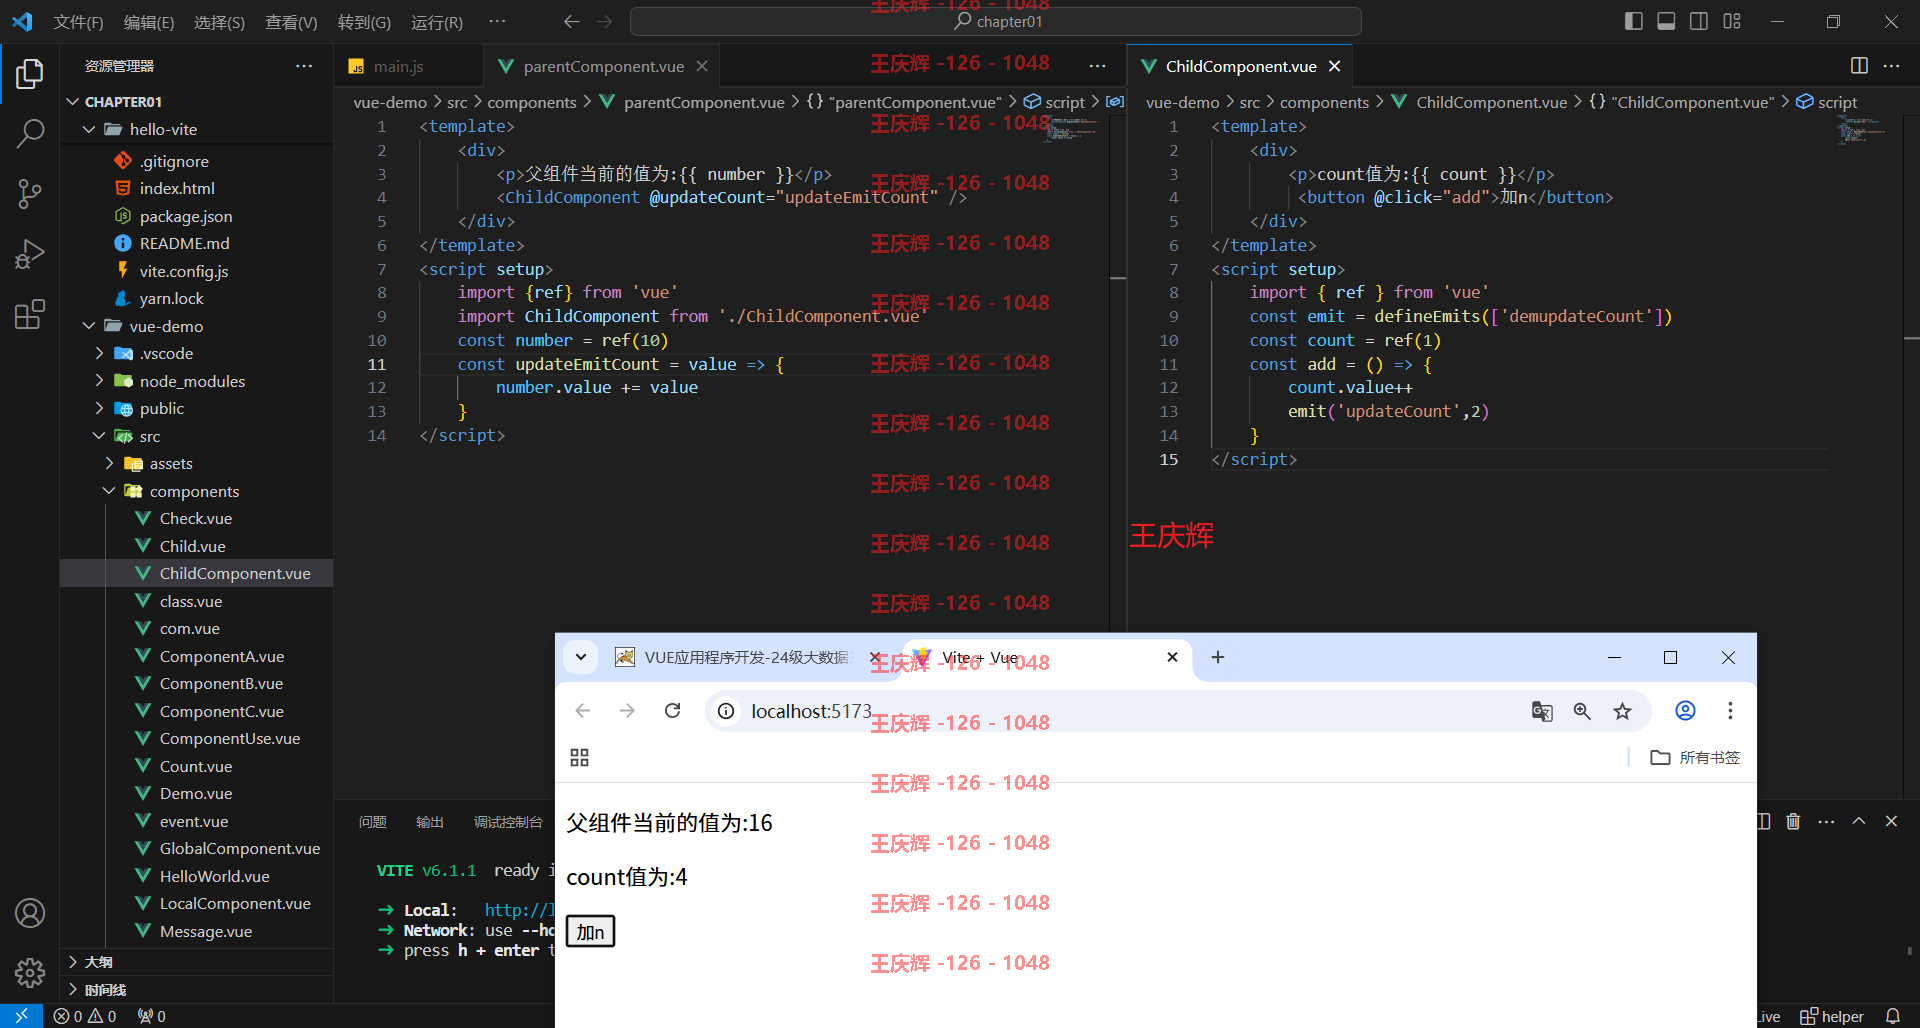Open the overflow menu after 运行
Screen dimensions: 1920x1028
497,21
